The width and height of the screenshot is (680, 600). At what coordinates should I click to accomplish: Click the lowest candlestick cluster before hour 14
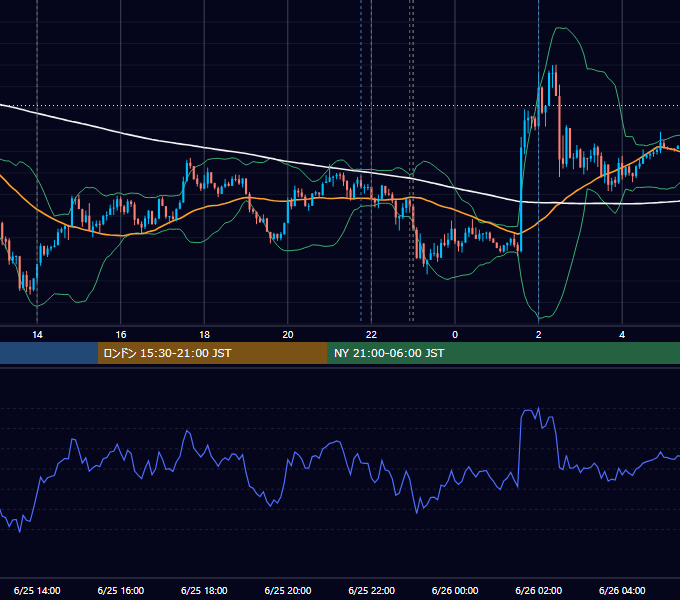(27, 282)
